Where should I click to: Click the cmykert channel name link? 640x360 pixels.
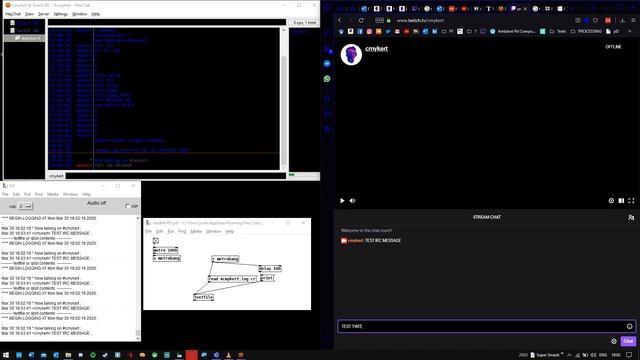coord(376,49)
